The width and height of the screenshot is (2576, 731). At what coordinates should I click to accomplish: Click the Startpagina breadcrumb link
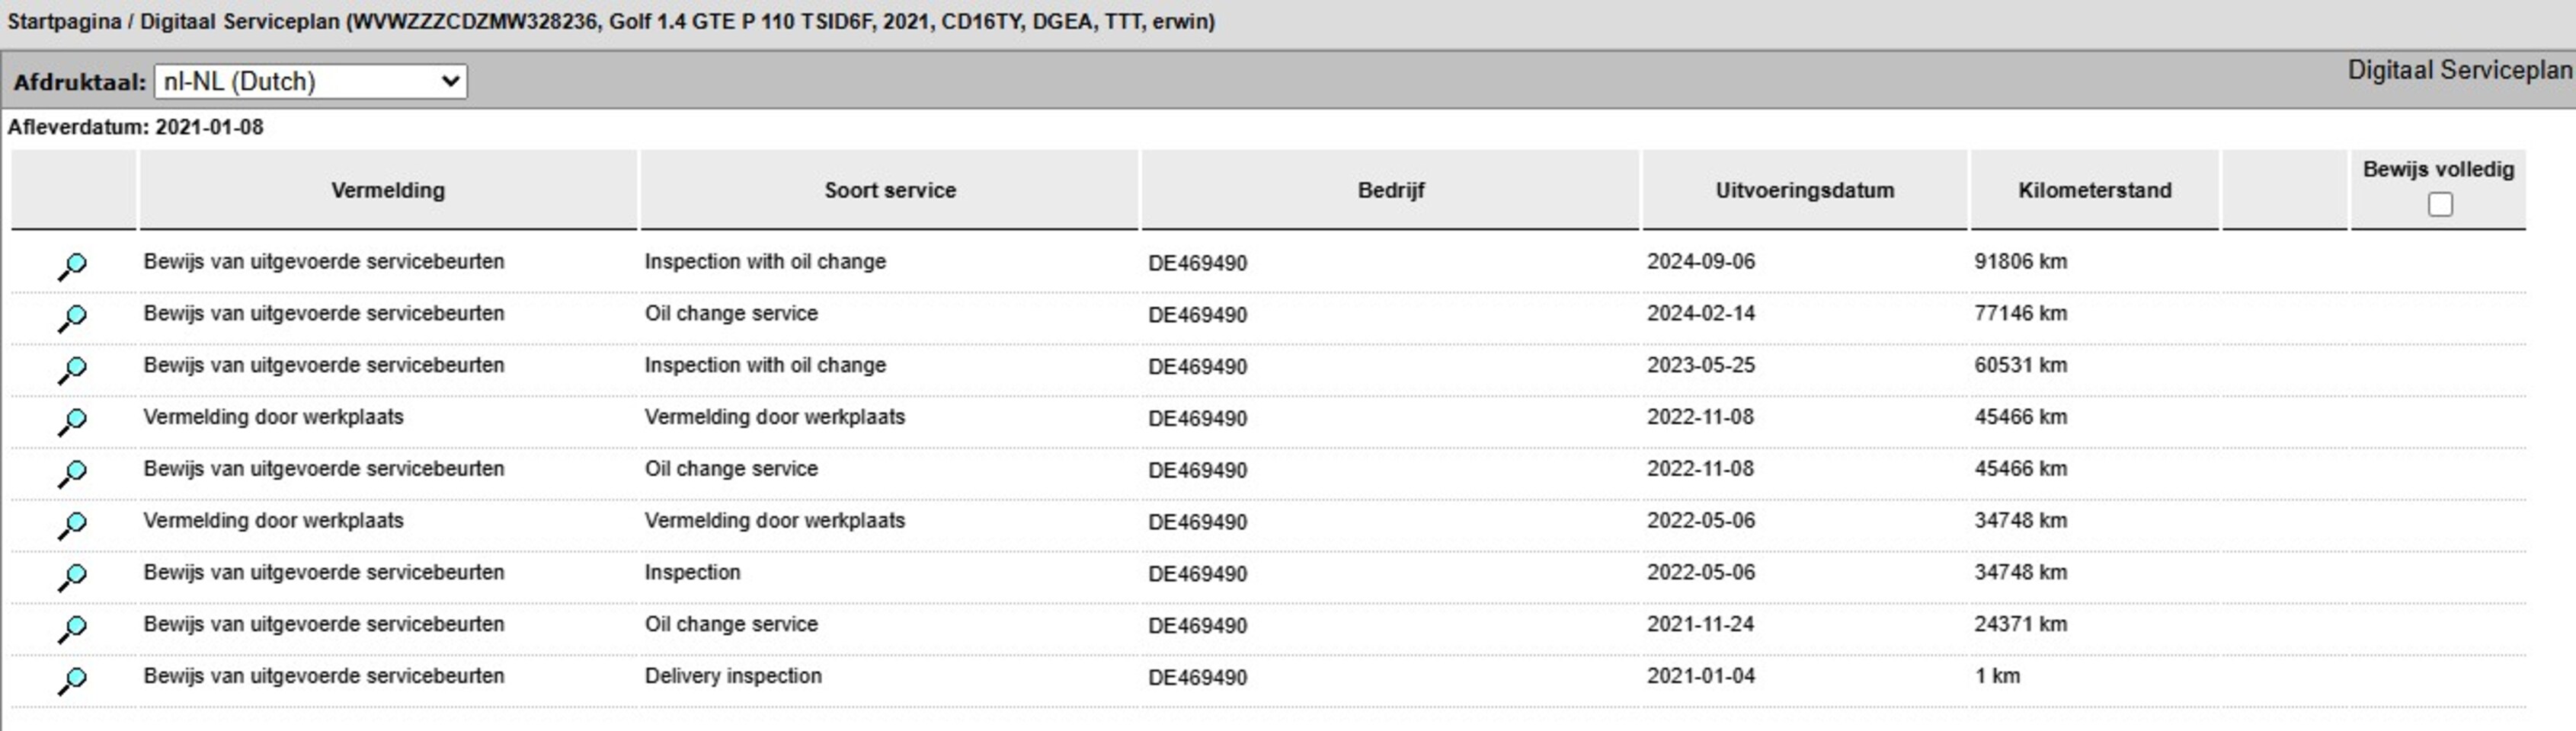tap(65, 21)
